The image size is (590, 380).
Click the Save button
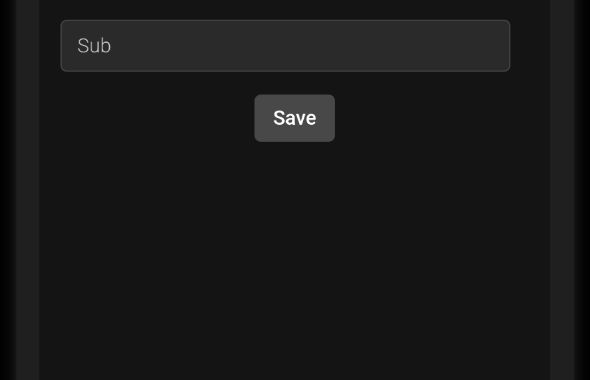294,118
